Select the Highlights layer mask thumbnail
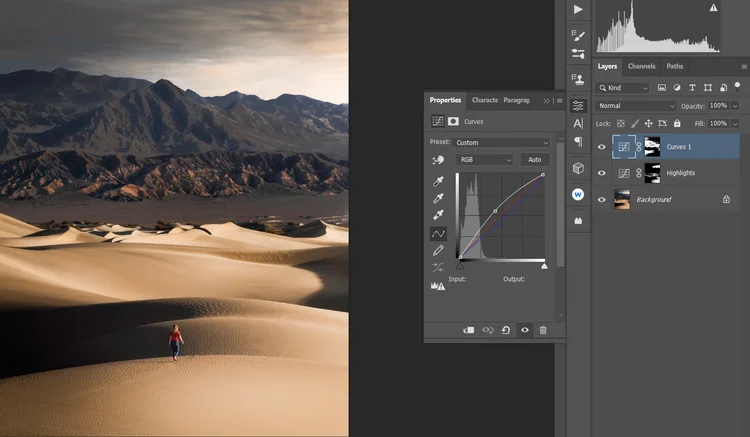The image size is (750, 437). tap(652, 173)
